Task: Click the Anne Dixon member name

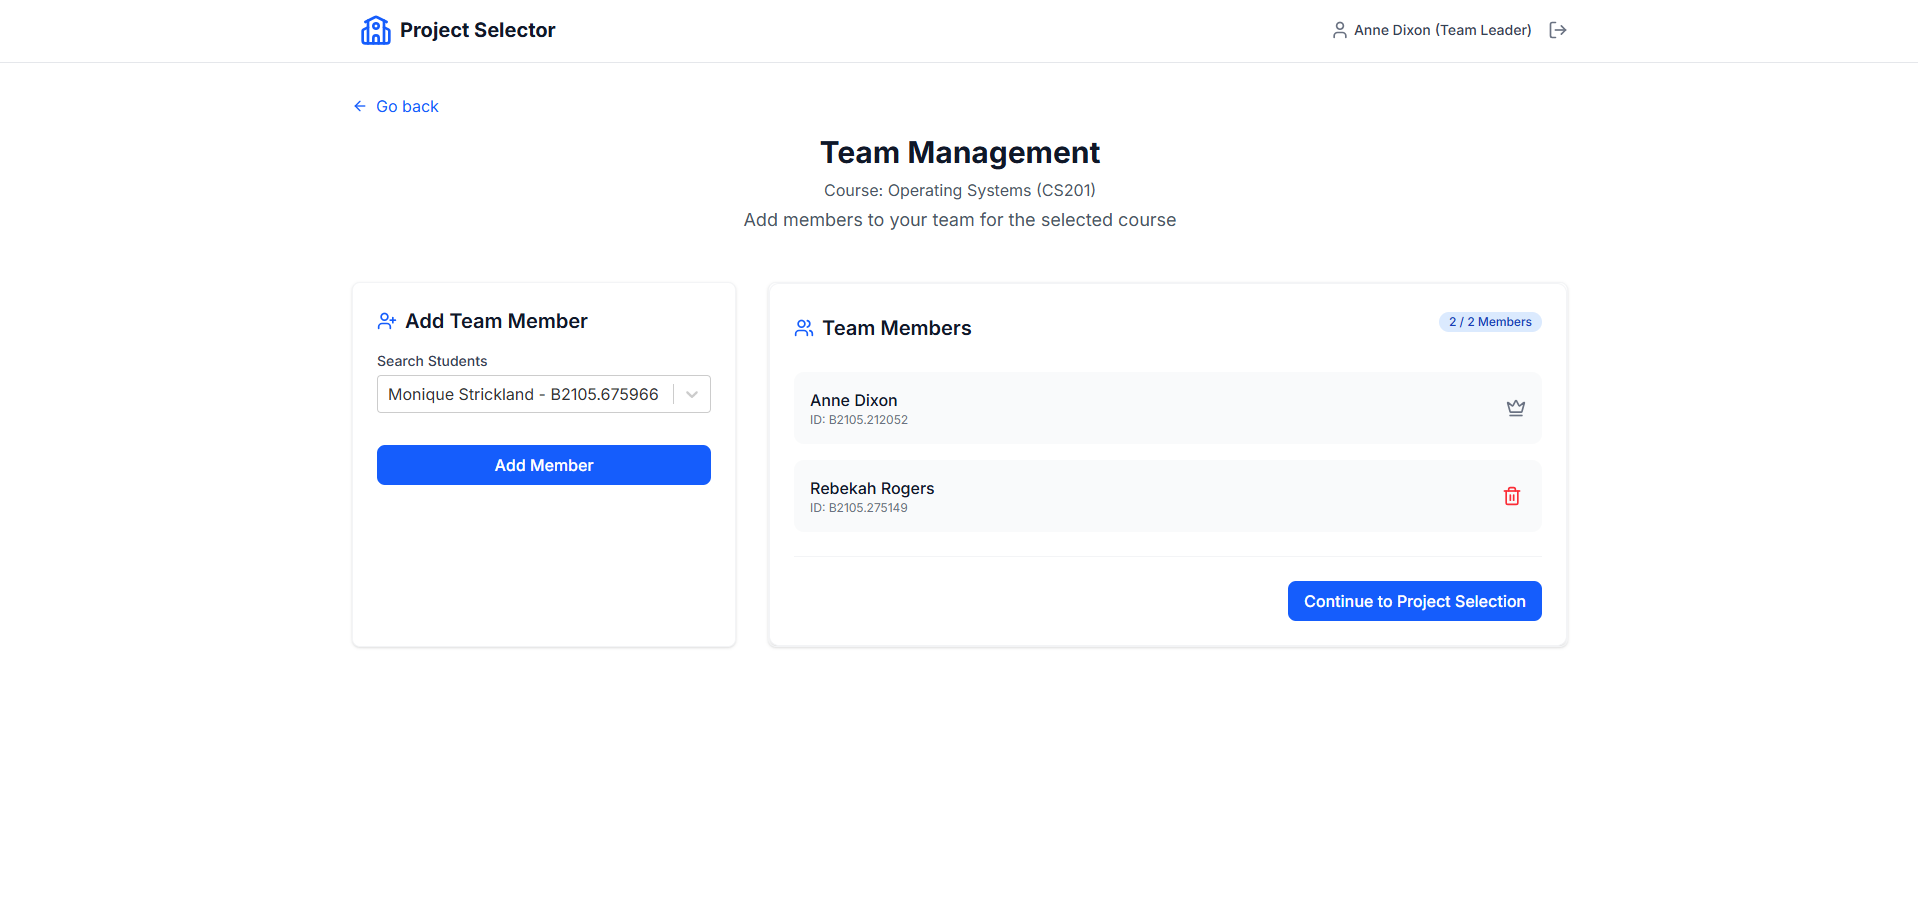Action: click(854, 400)
